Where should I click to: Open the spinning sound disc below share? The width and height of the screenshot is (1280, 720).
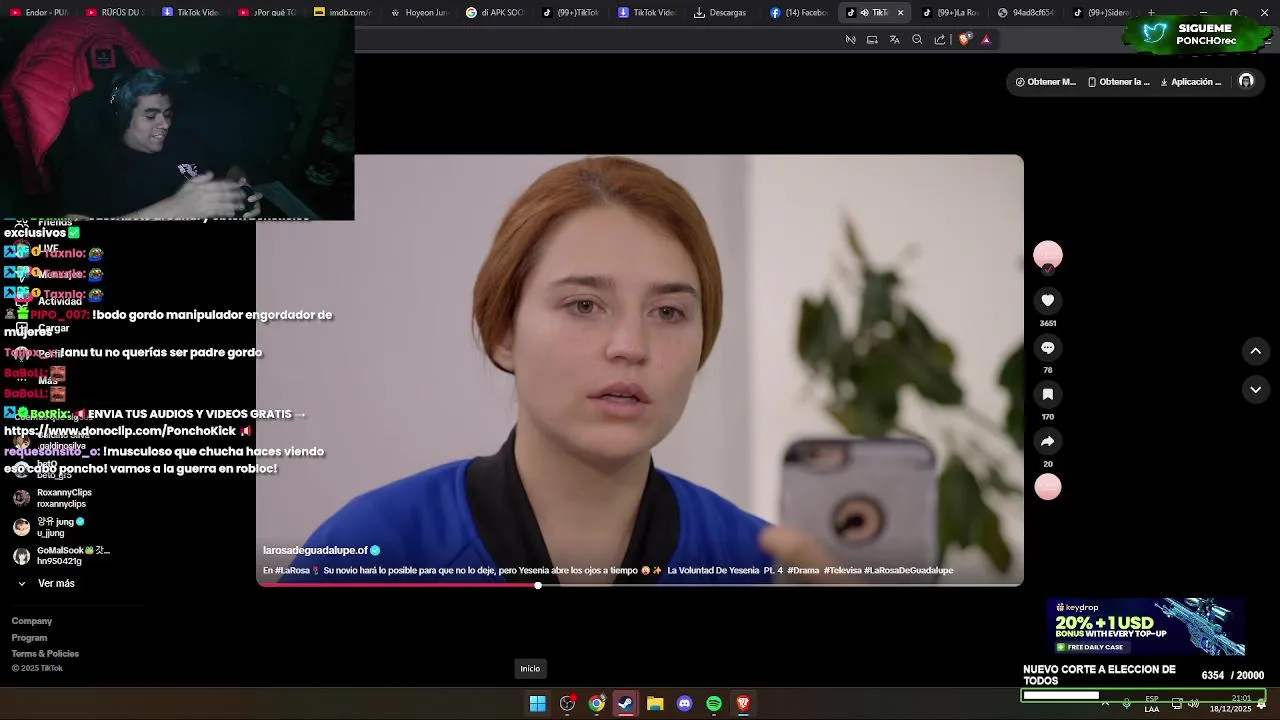1047,487
